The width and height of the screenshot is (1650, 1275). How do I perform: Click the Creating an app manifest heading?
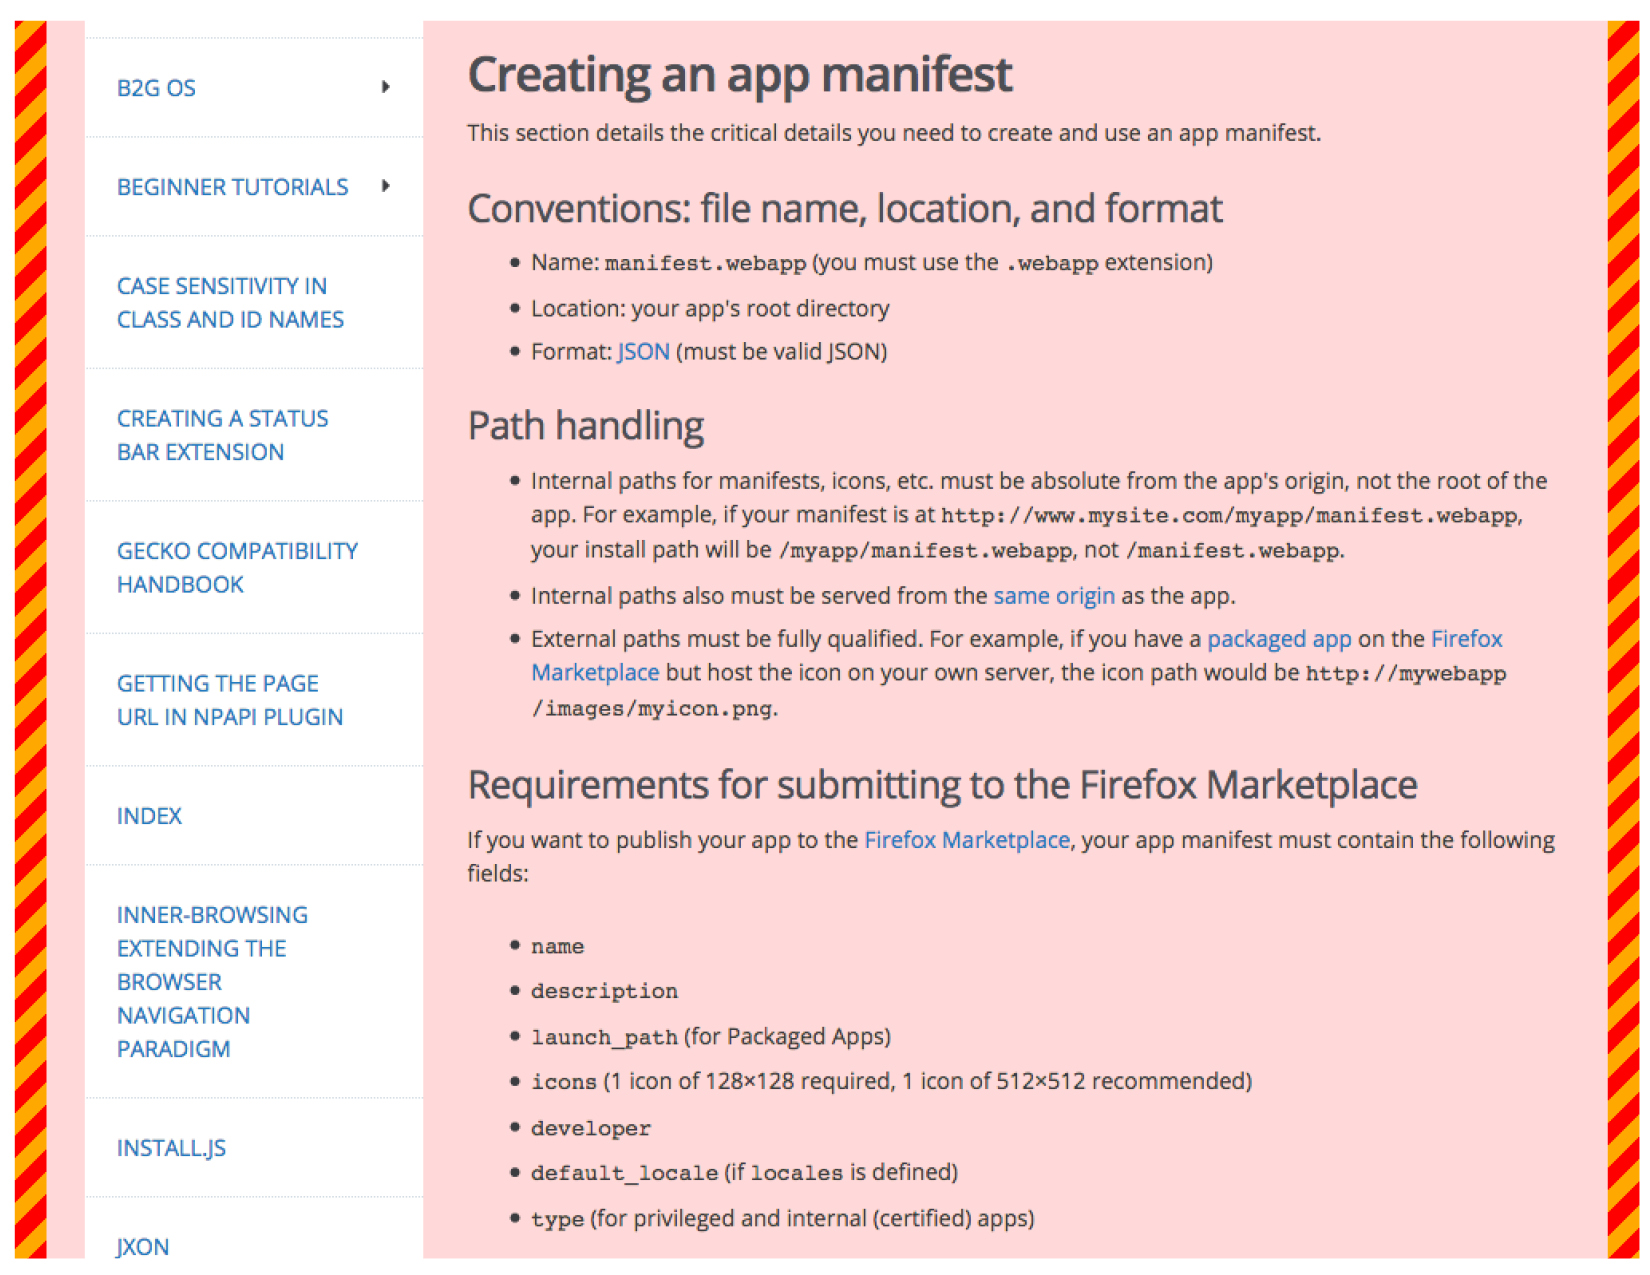coord(740,73)
